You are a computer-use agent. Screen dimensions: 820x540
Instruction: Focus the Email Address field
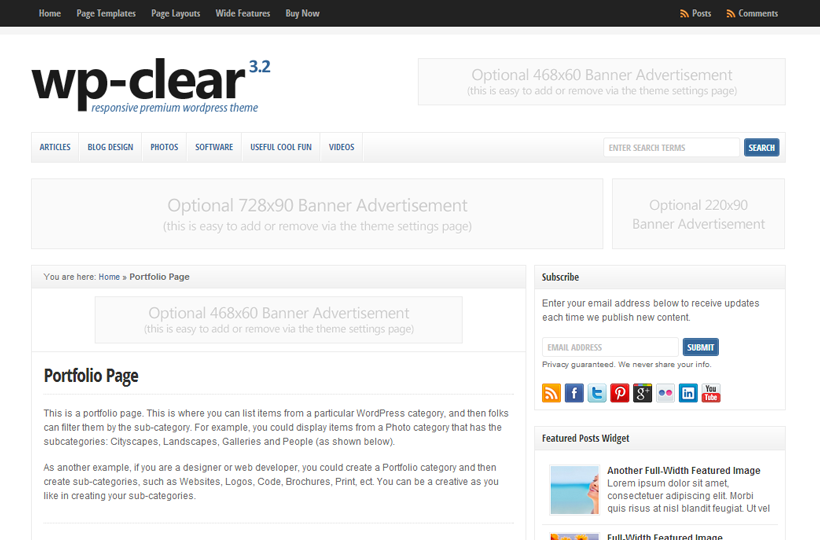610,347
